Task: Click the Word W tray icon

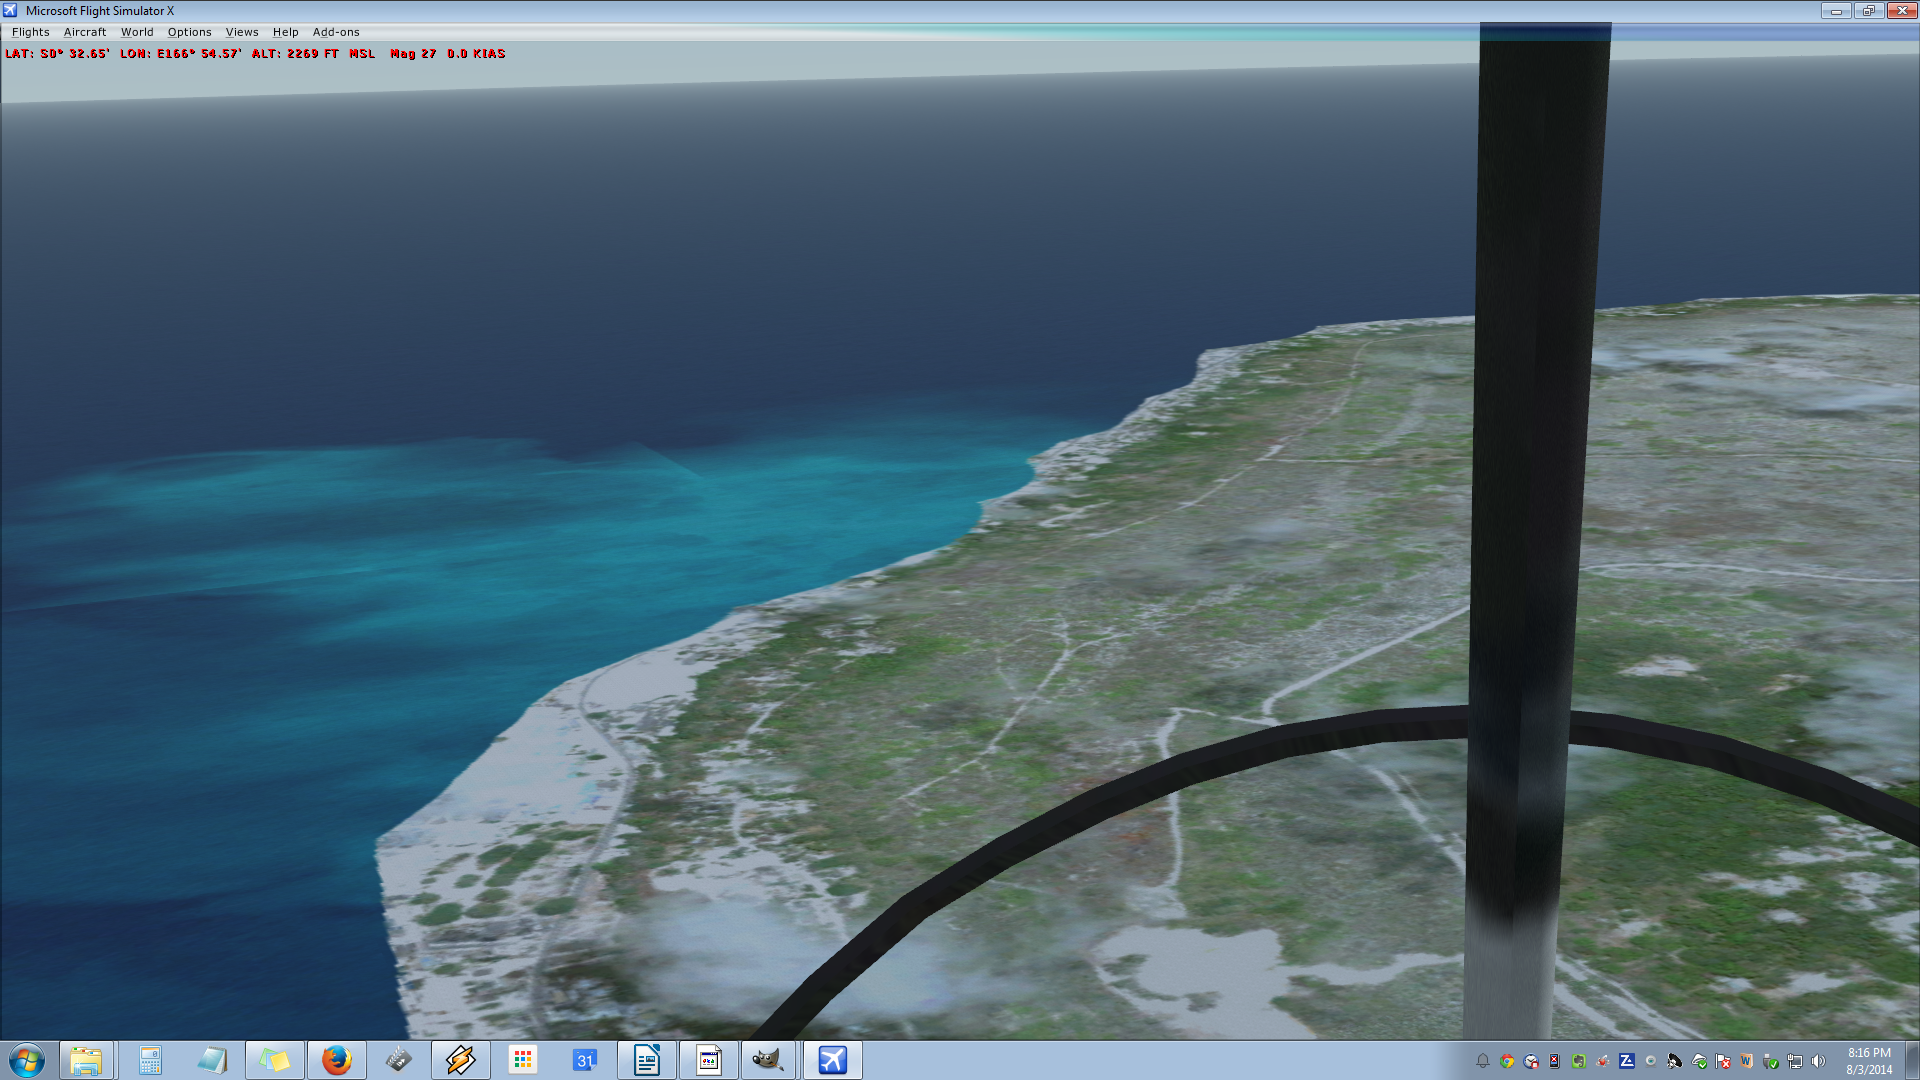Action: click(1747, 1061)
